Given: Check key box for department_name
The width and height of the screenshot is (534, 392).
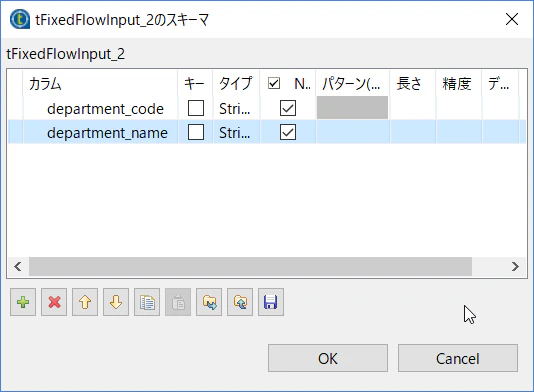Looking at the screenshot, I should tap(196, 132).
